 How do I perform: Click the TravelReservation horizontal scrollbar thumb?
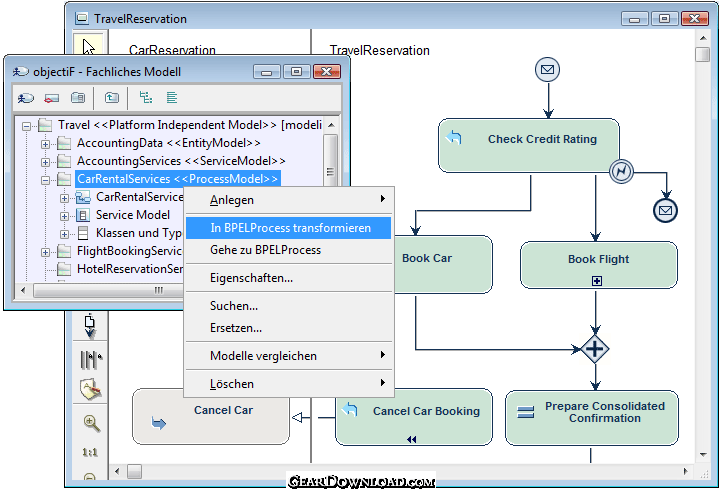[x=134, y=472]
